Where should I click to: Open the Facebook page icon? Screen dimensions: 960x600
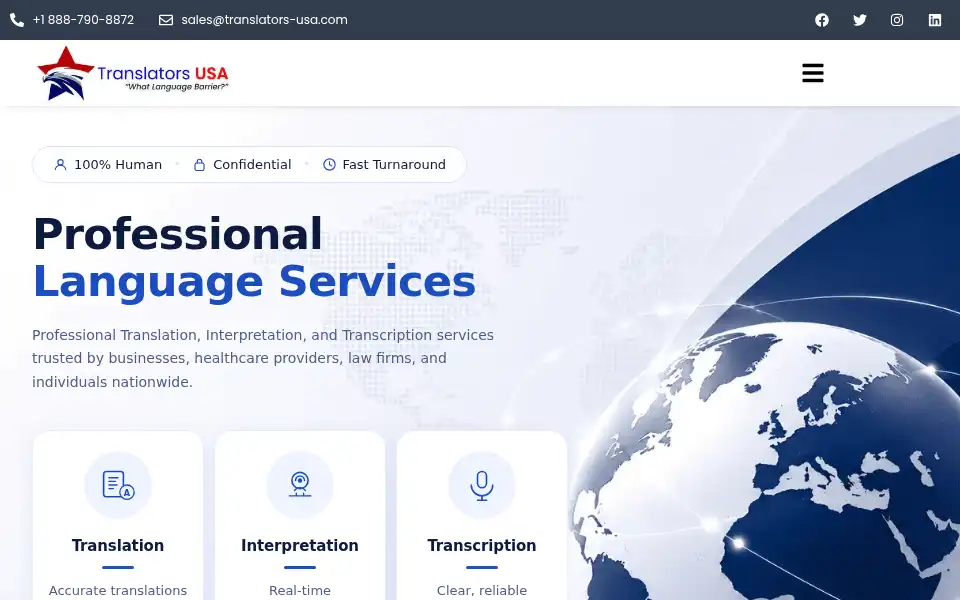[822, 20]
